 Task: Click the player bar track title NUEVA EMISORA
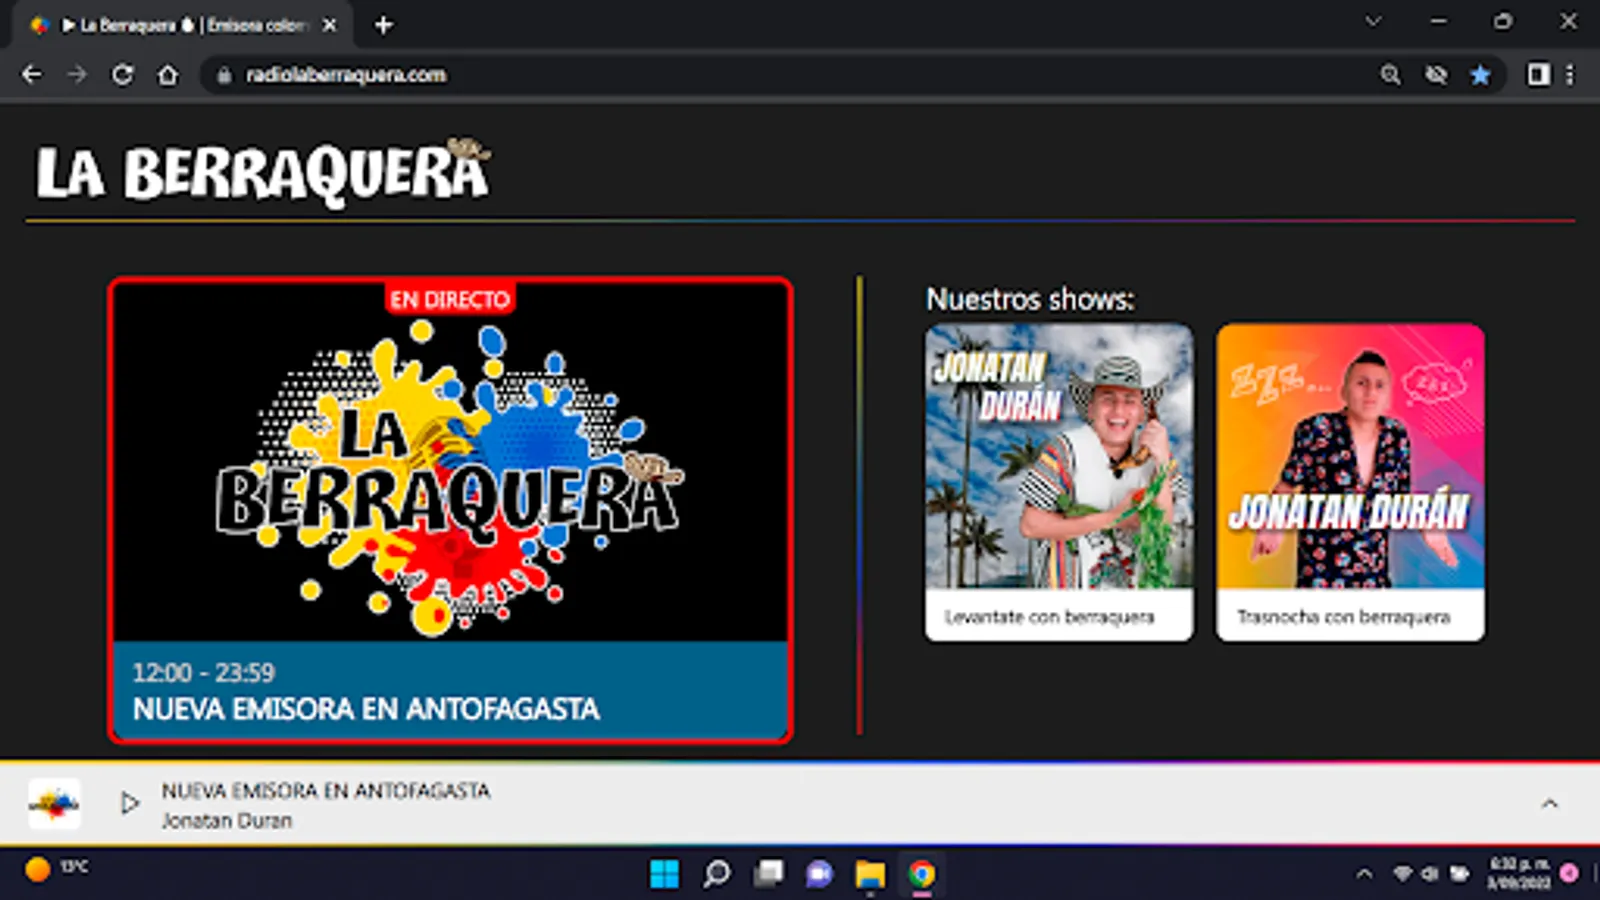326,791
